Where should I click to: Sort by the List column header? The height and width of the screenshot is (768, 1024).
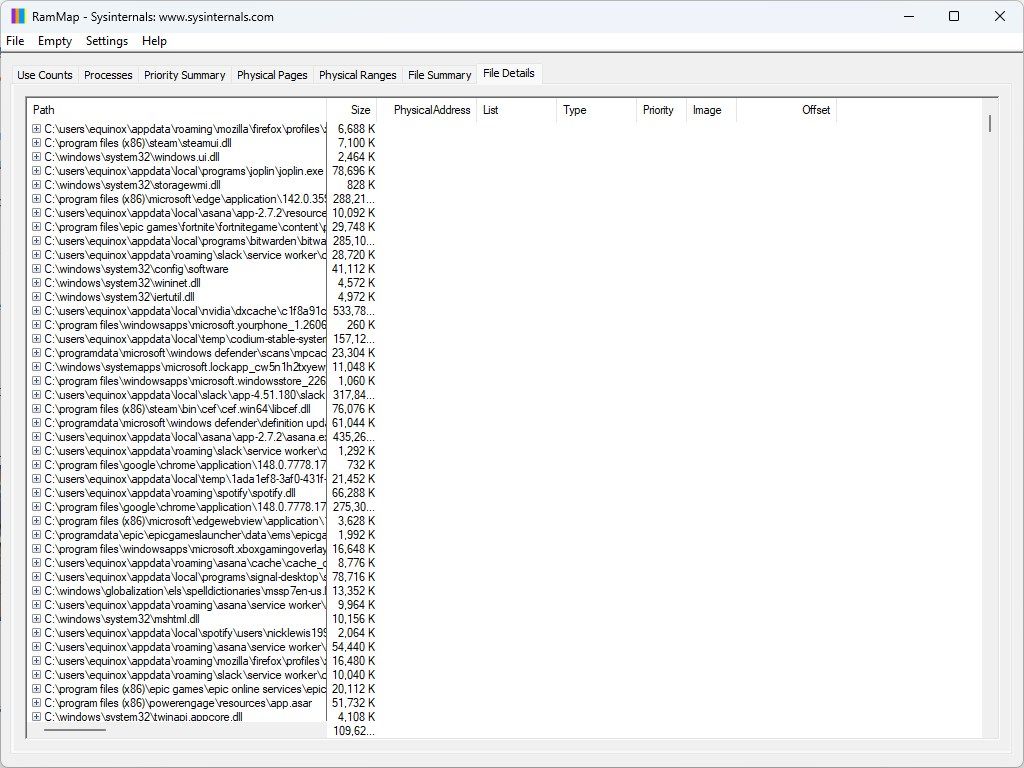pyautogui.click(x=516, y=110)
